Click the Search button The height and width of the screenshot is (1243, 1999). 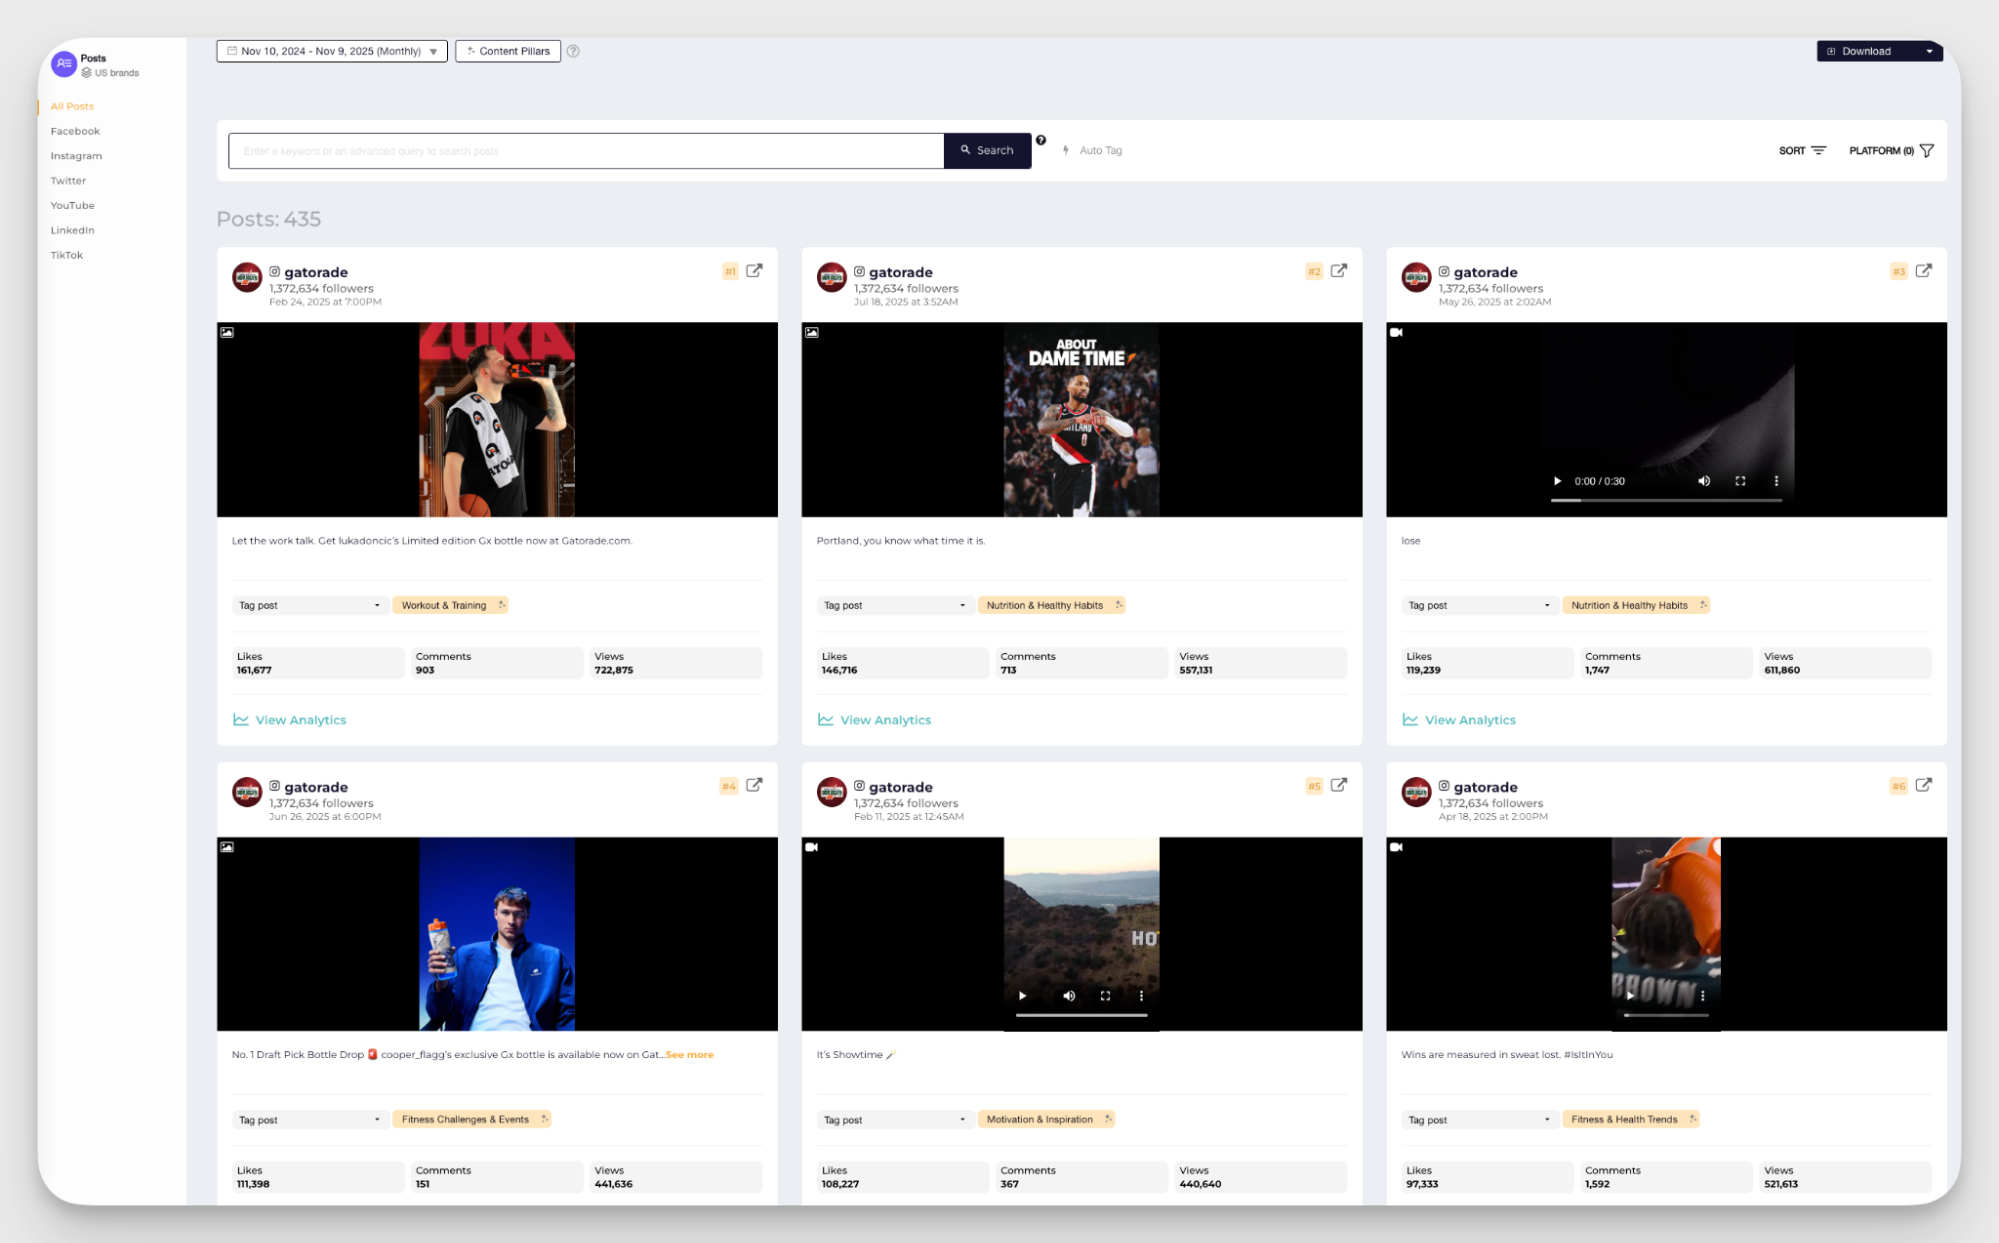point(987,150)
